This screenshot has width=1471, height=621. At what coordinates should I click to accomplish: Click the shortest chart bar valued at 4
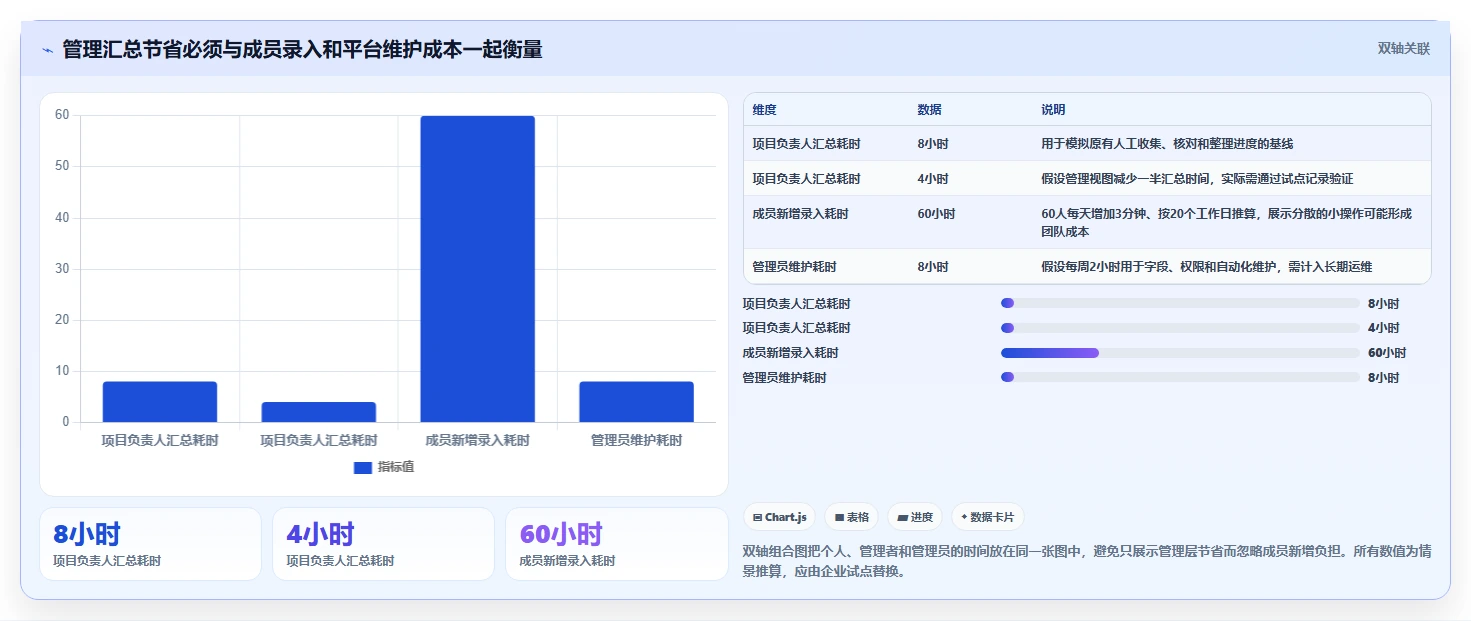click(318, 412)
